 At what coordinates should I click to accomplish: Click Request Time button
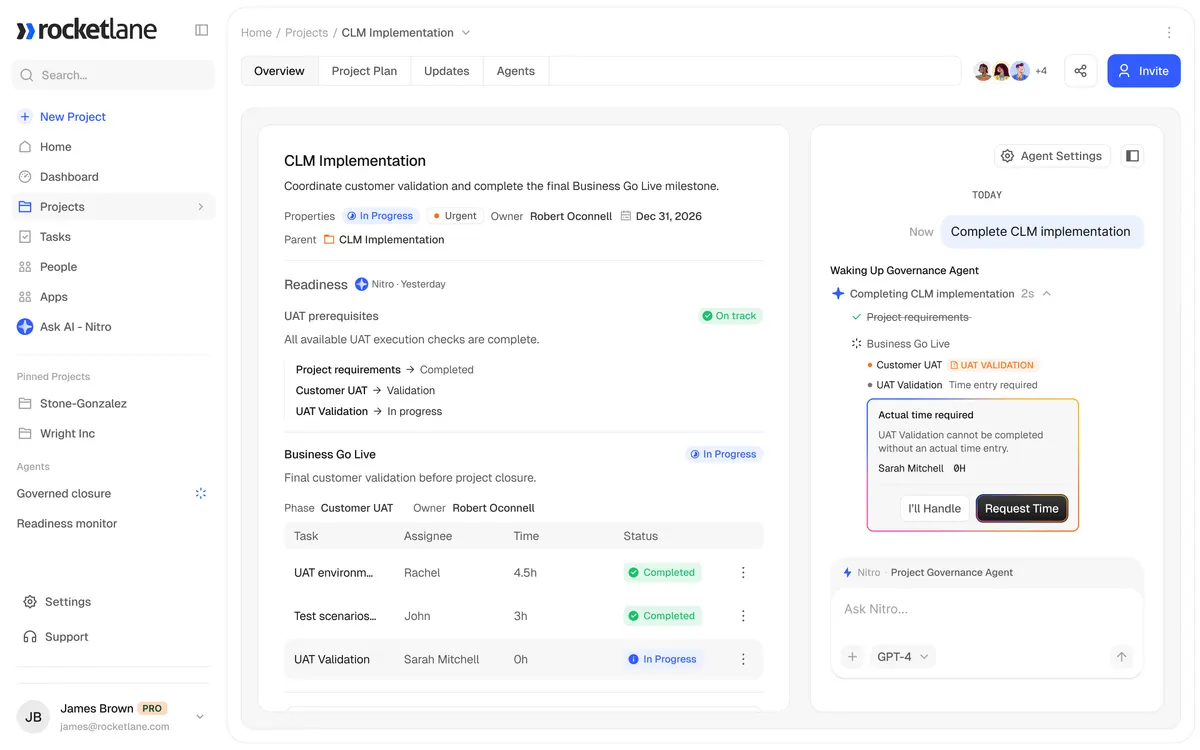pyautogui.click(x=1022, y=509)
